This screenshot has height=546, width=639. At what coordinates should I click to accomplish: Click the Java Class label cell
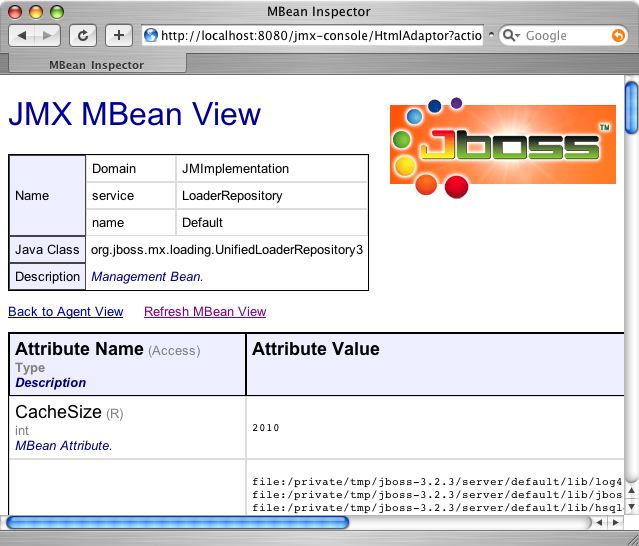(47, 249)
